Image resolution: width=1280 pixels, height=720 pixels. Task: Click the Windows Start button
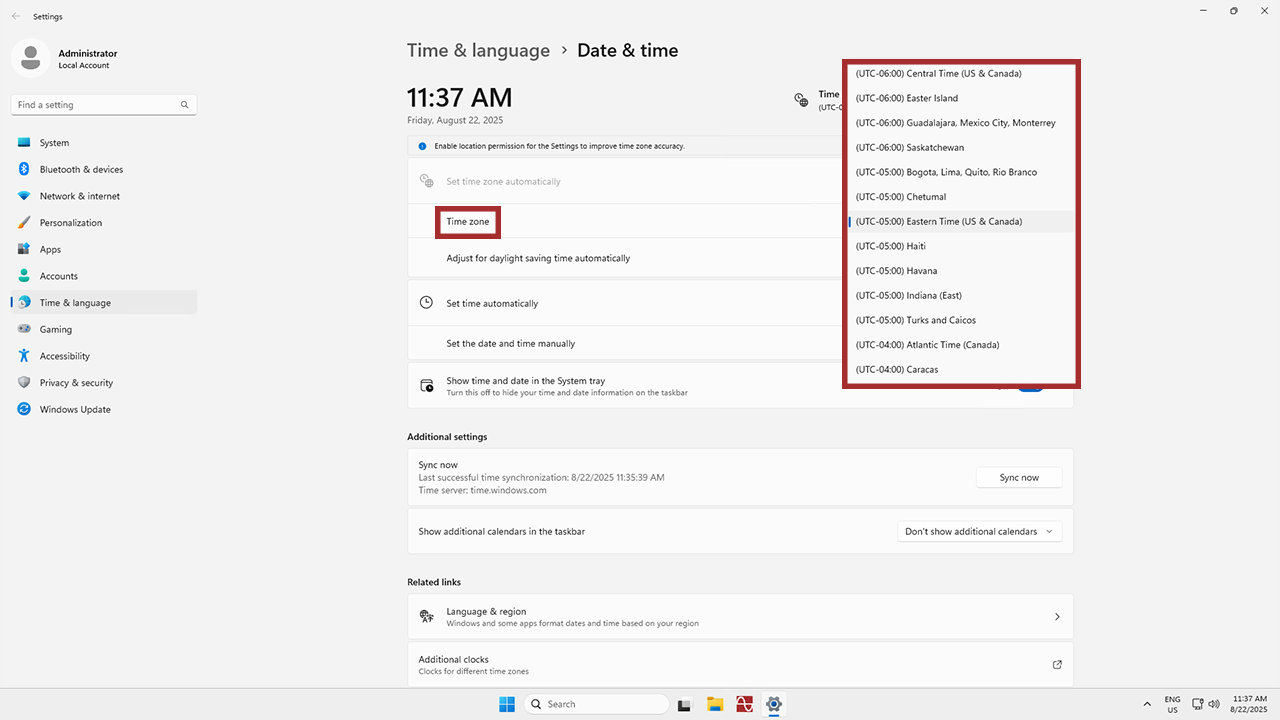[x=507, y=704]
